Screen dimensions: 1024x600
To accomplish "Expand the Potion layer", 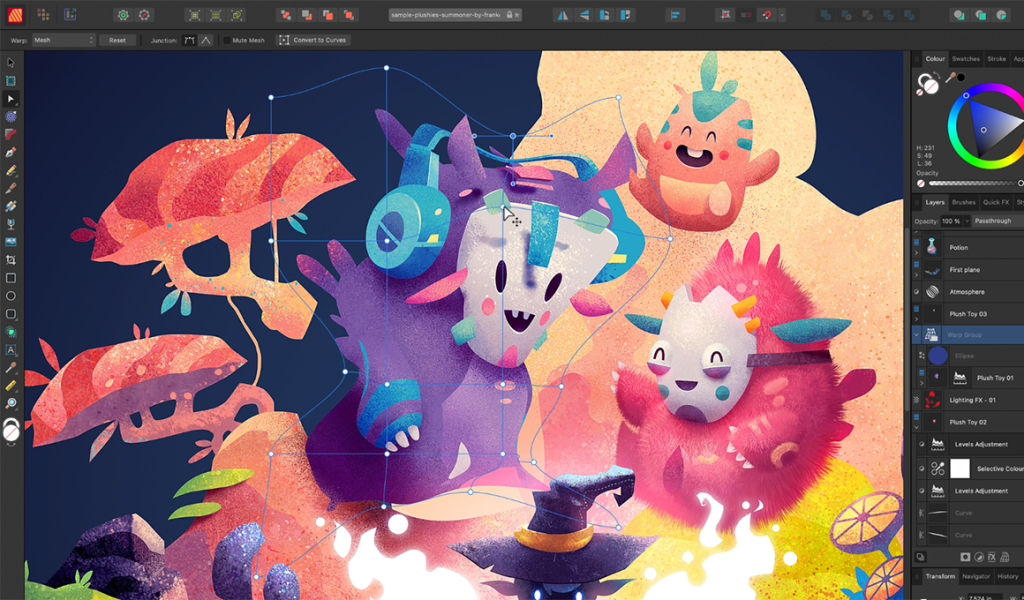I will 916,252.
